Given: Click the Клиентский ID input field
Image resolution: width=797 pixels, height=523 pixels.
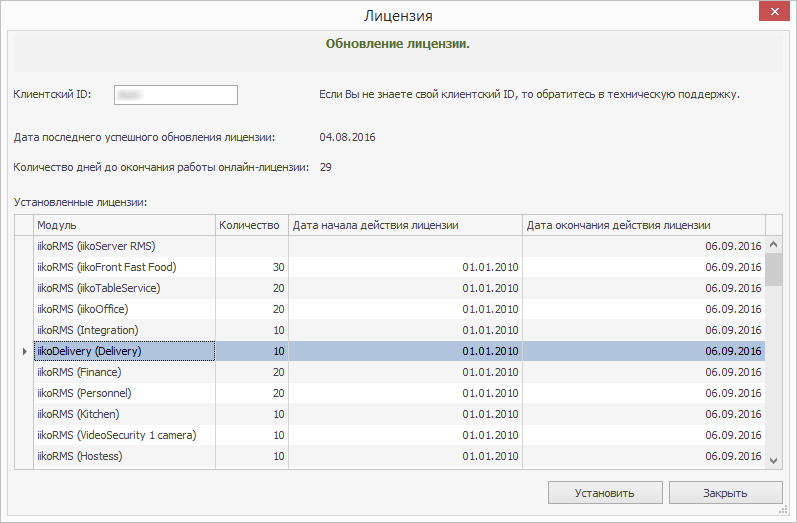Looking at the screenshot, I should pyautogui.click(x=175, y=95).
